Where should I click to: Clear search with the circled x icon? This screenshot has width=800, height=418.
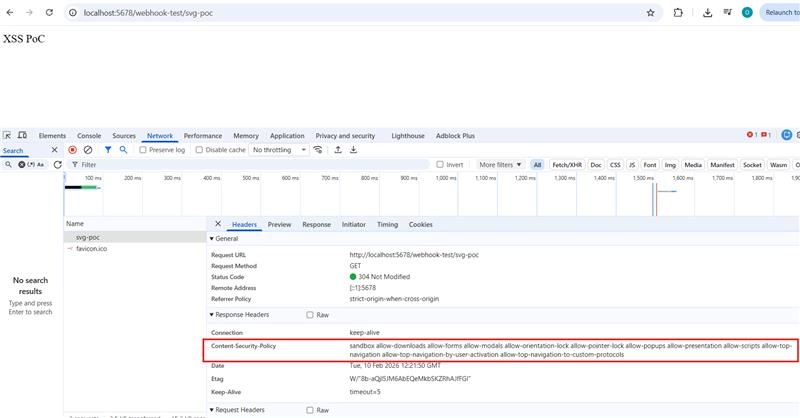(x=22, y=164)
